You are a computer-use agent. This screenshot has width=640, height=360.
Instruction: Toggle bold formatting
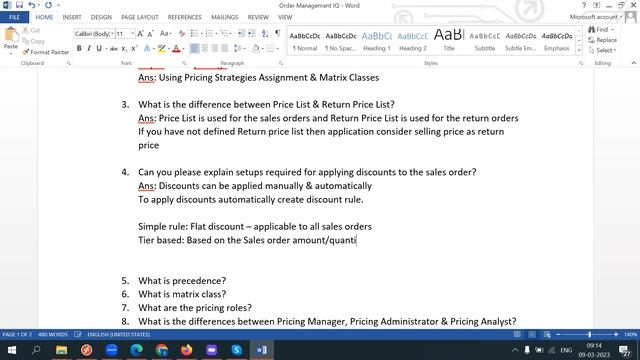pos(79,49)
